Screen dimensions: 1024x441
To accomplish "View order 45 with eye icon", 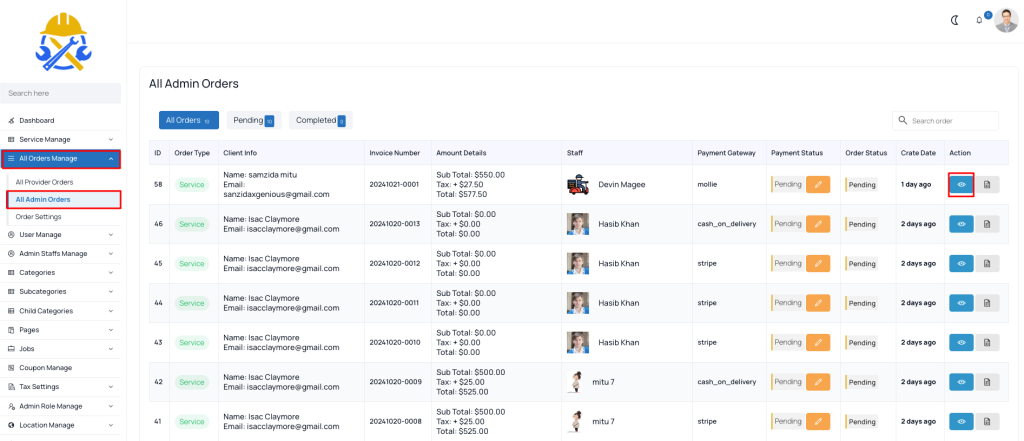I will 961,264.
